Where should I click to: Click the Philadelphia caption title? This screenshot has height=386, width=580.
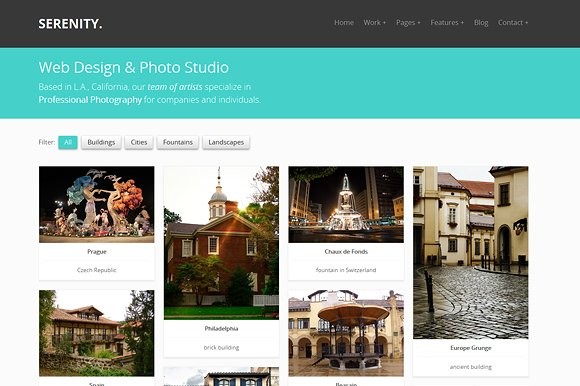point(221,328)
